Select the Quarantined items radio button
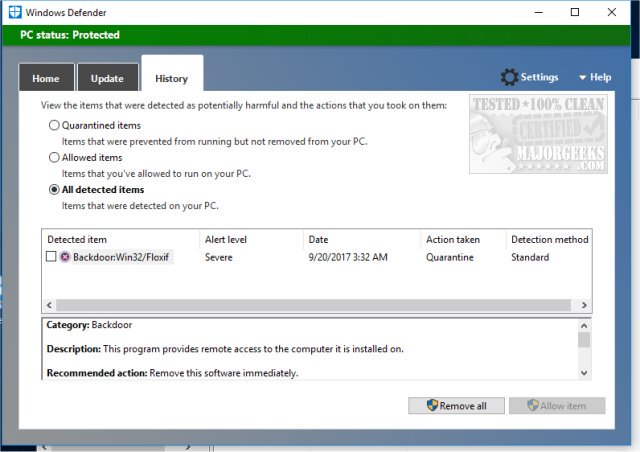Viewport: 640px width, 452px height. tap(54, 125)
